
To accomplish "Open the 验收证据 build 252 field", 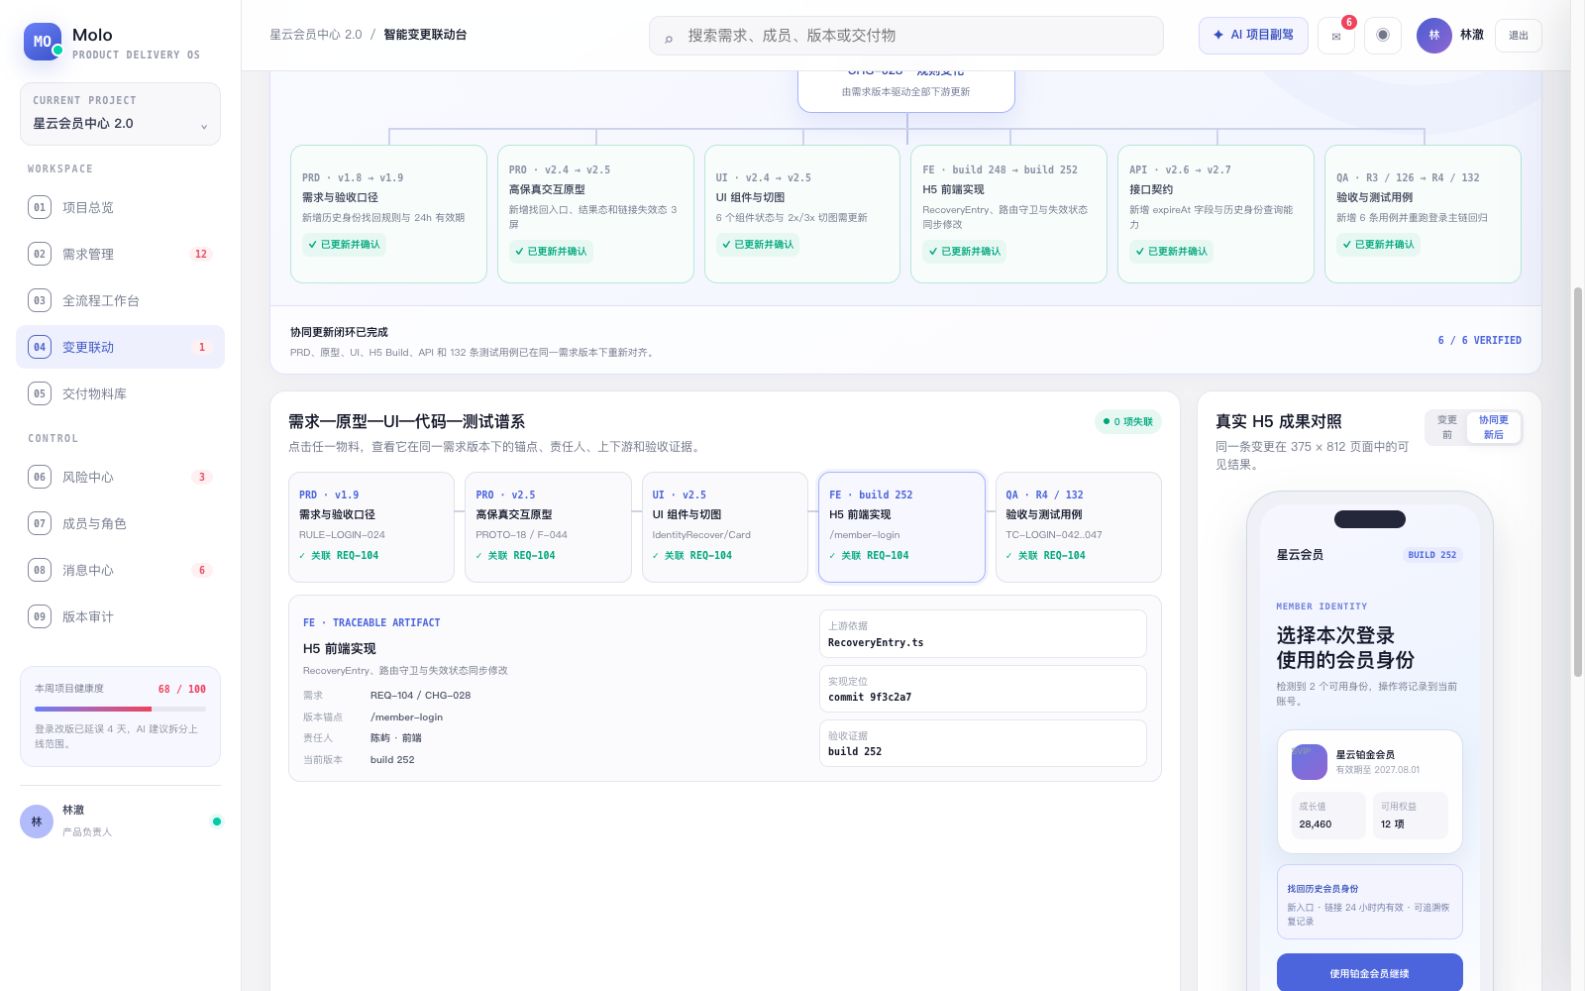I will (982, 743).
